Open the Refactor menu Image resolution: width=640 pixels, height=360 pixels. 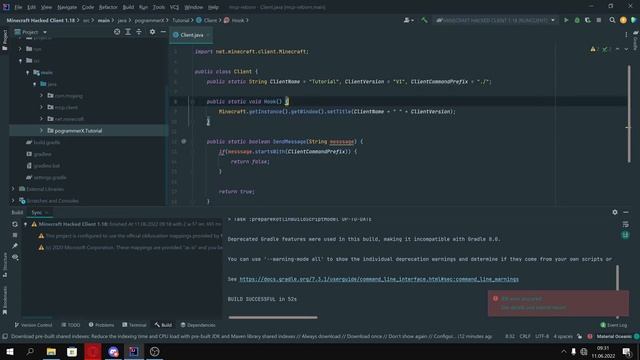click(108, 7)
